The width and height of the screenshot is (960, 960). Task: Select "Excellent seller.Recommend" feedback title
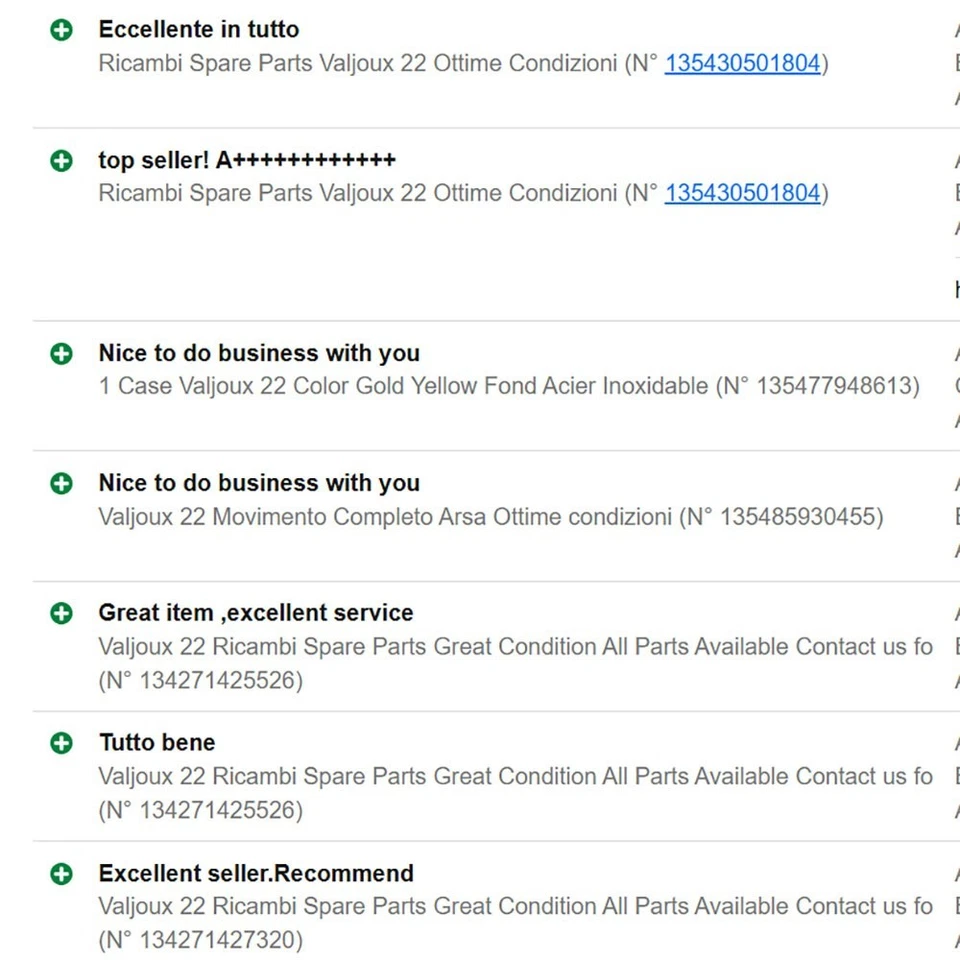pyautogui.click(x=255, y=874)
